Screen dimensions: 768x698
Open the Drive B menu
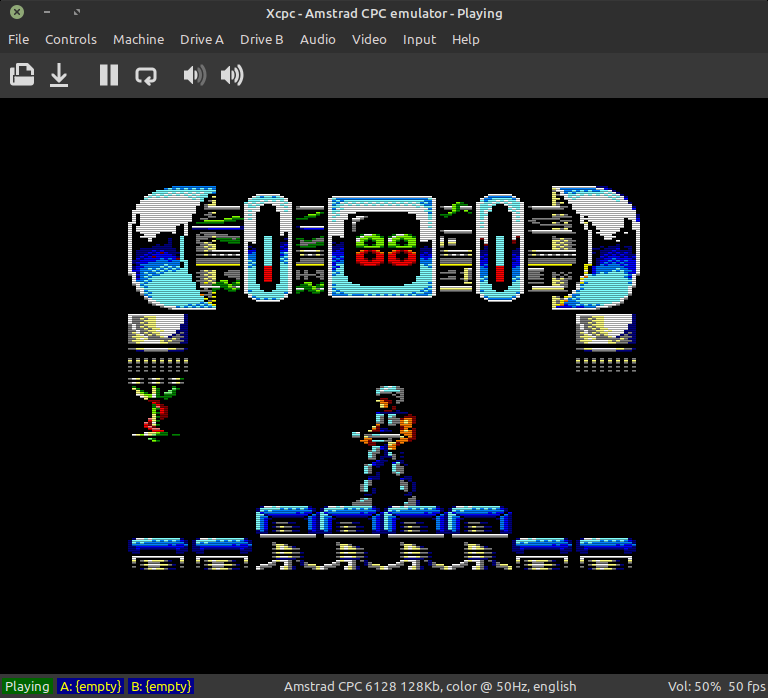pyautogui.click(x=262, y=40)
